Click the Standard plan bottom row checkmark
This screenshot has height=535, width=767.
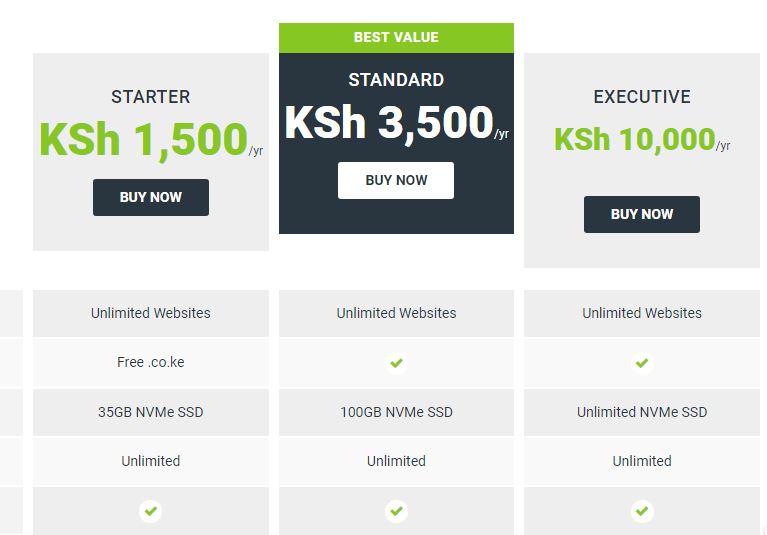(396, 511)
